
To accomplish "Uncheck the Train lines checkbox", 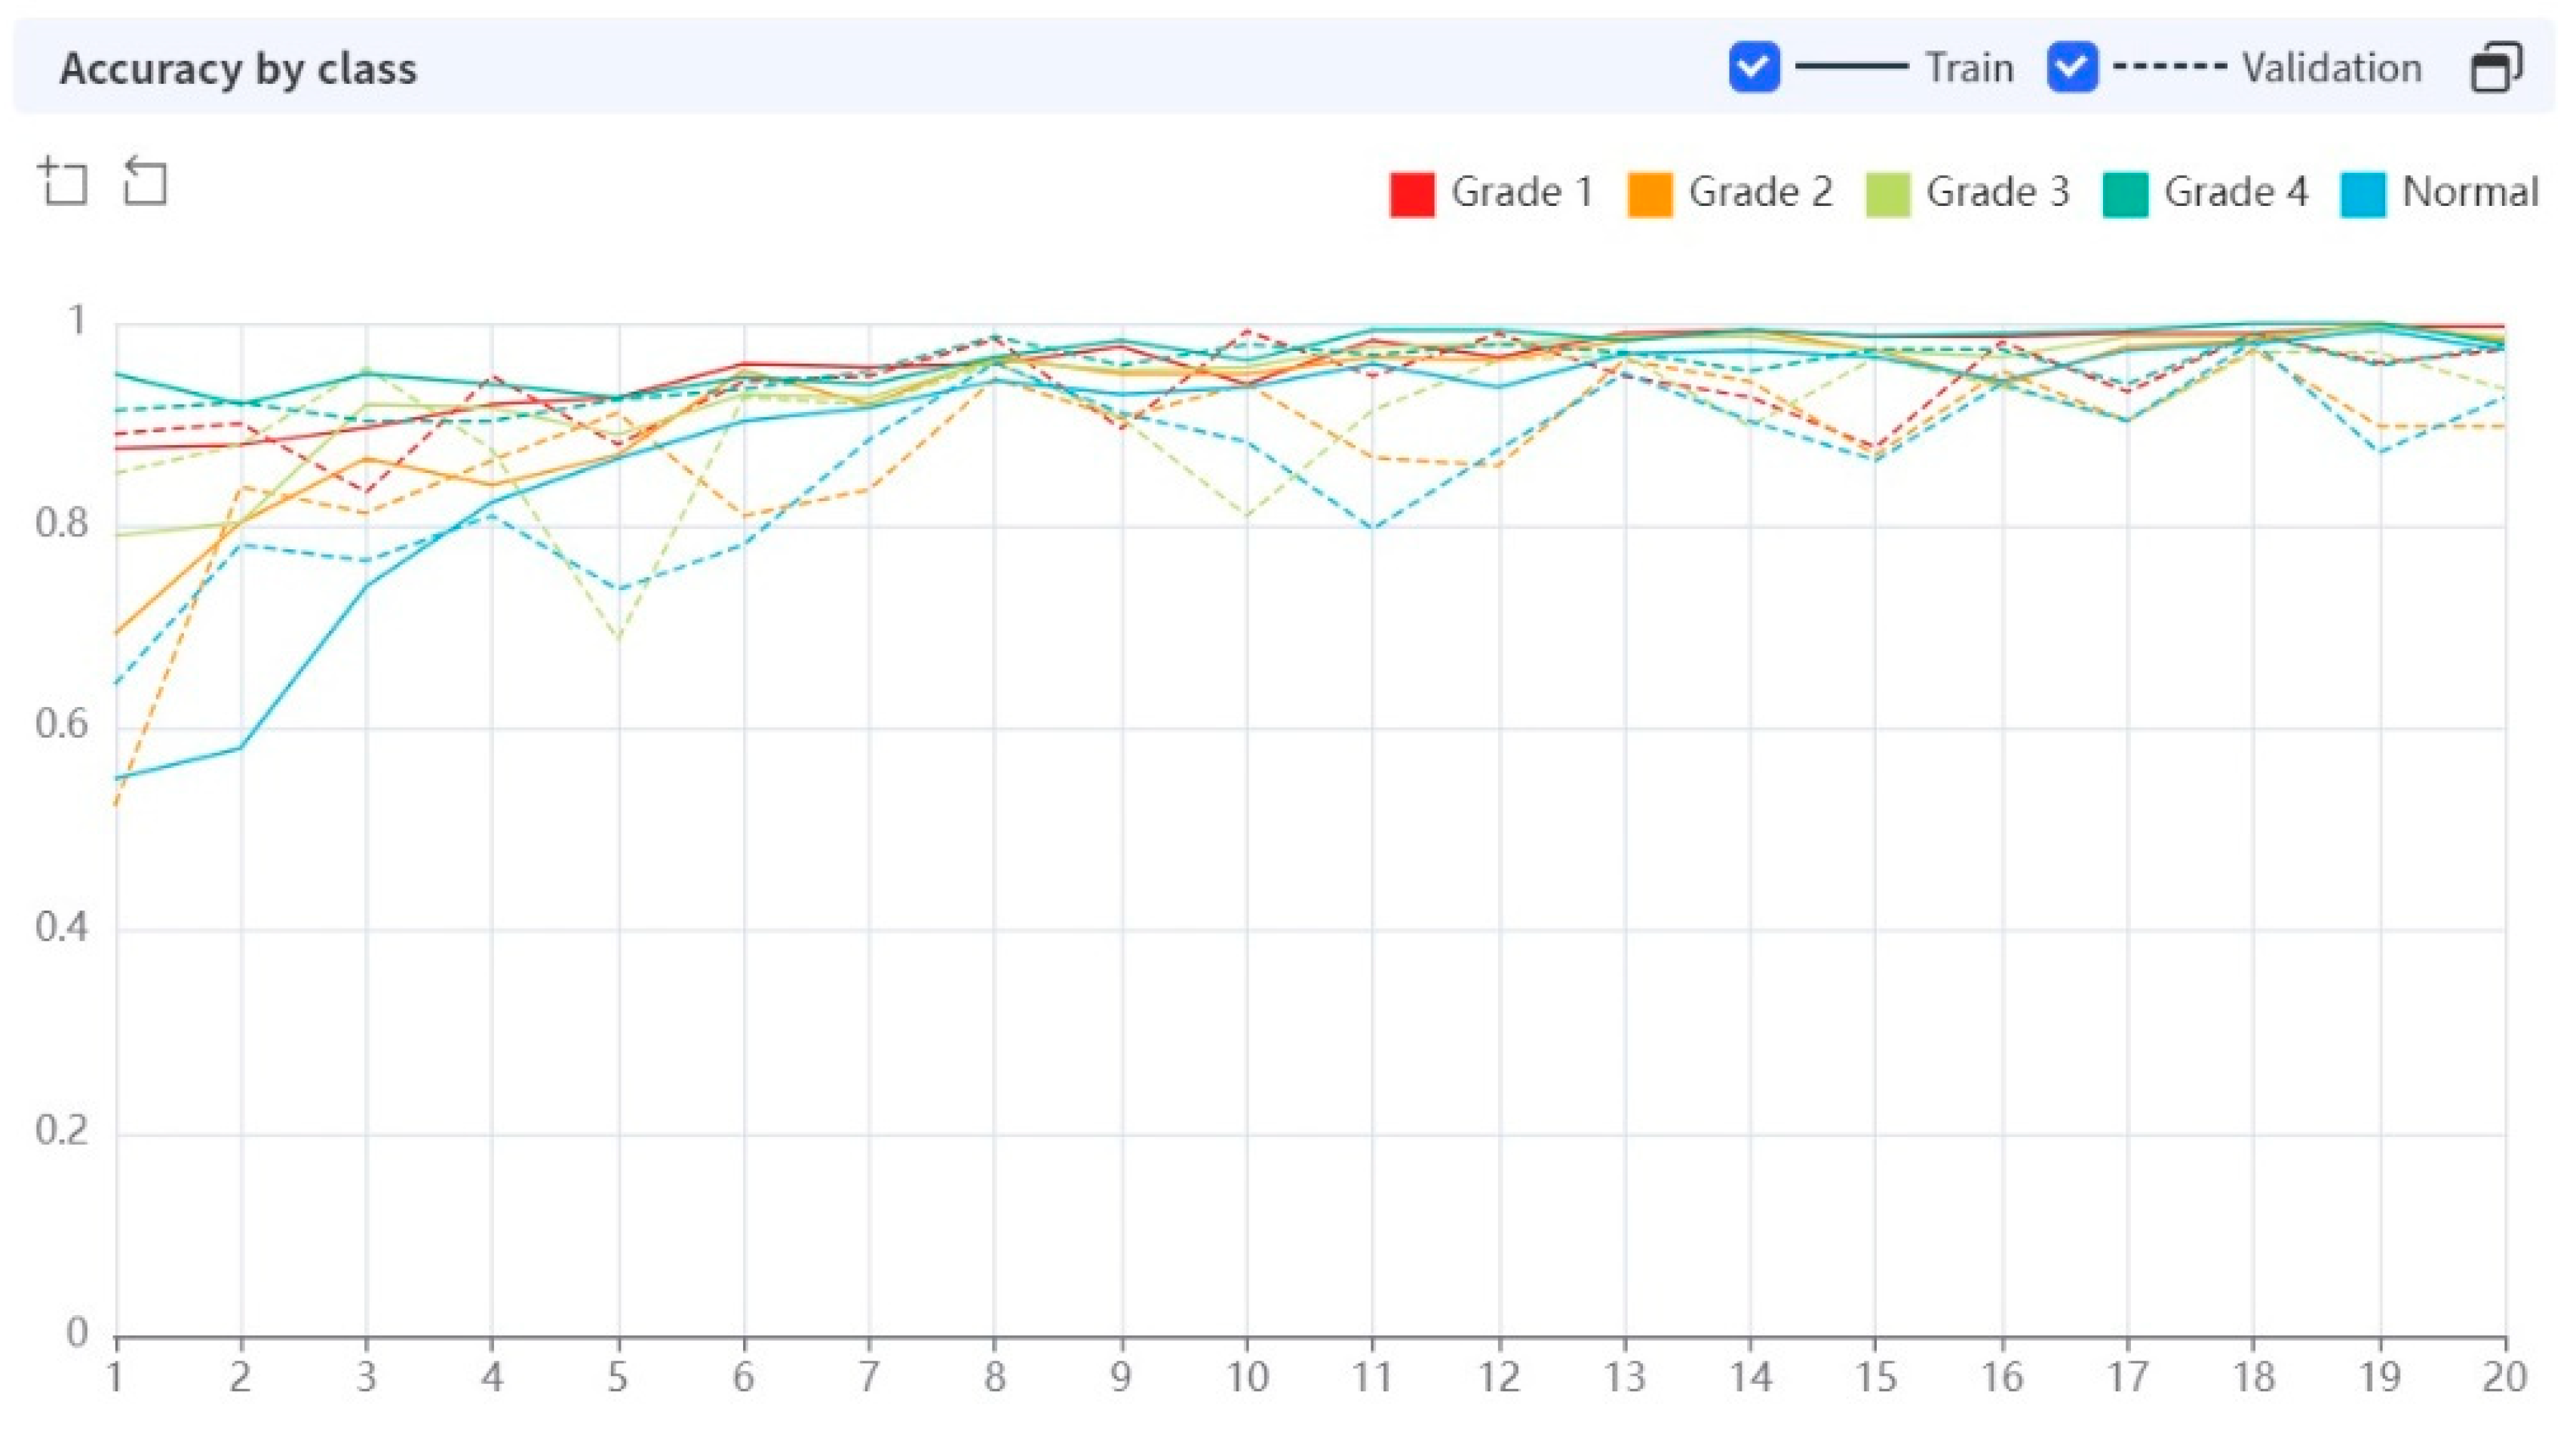I will point(1754,68).
